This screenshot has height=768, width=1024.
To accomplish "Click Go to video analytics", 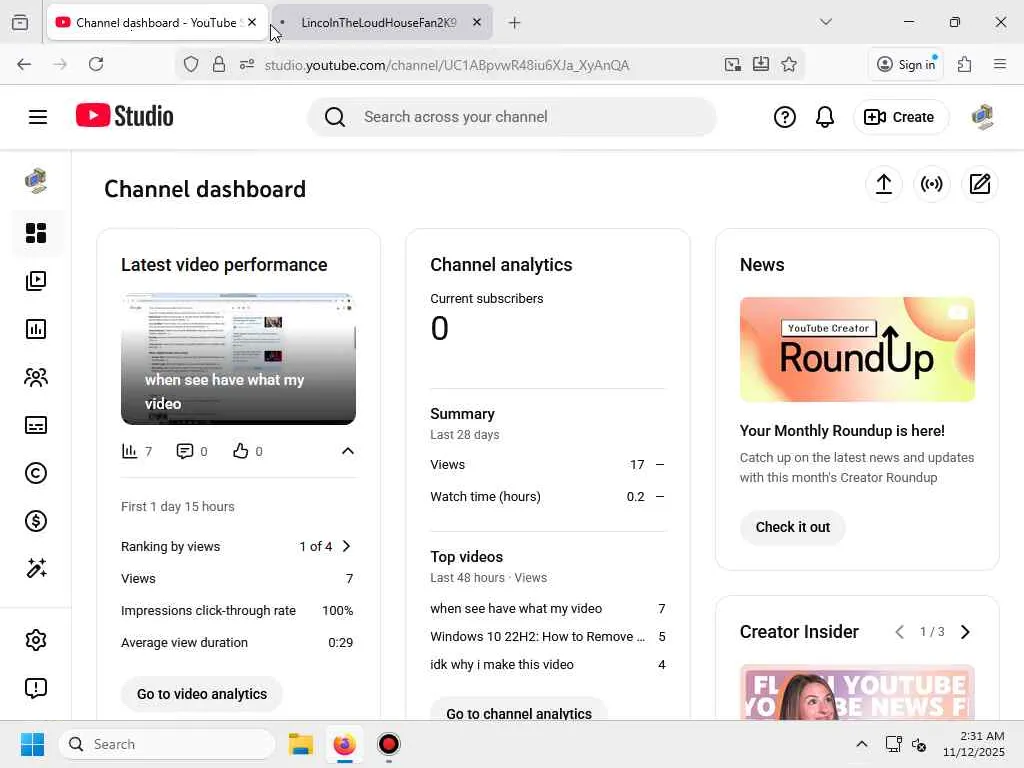I will [x=202, y=694].
